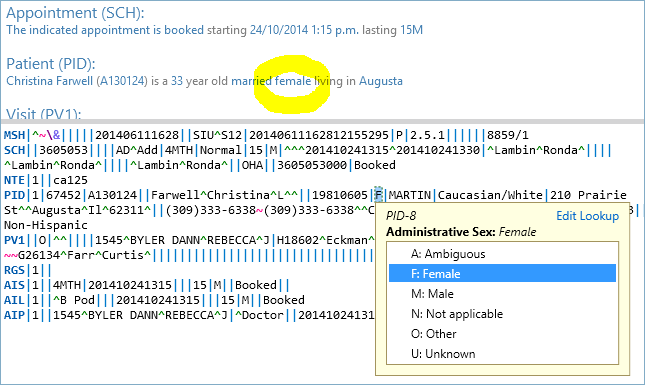Select the MSH segment name

[14, 135]
